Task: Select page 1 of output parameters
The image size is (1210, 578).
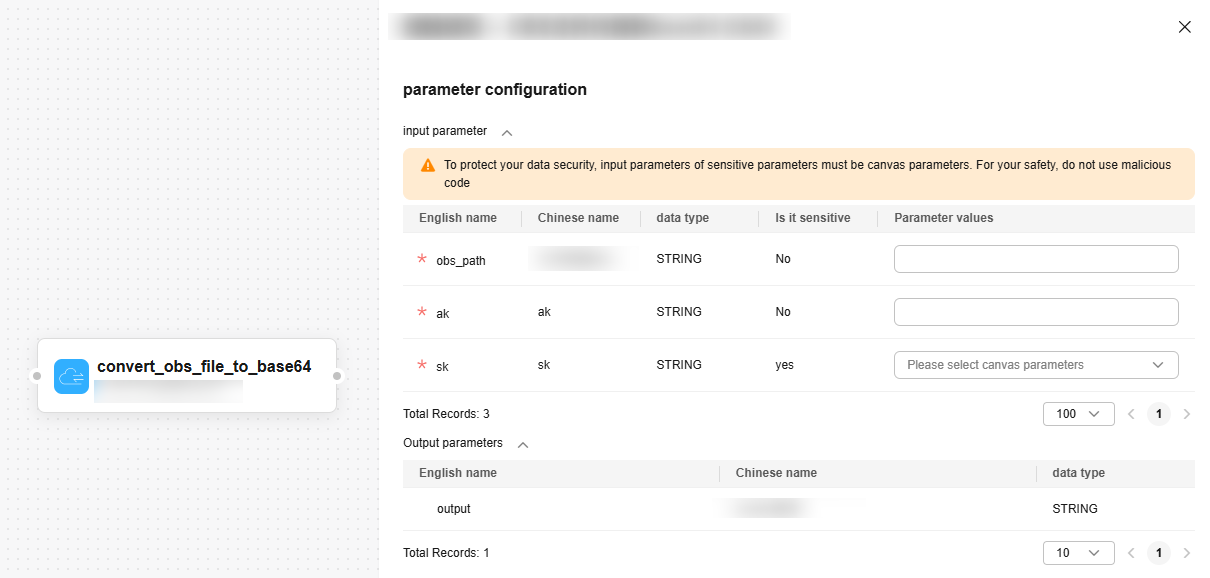Action: (1159, 553)
